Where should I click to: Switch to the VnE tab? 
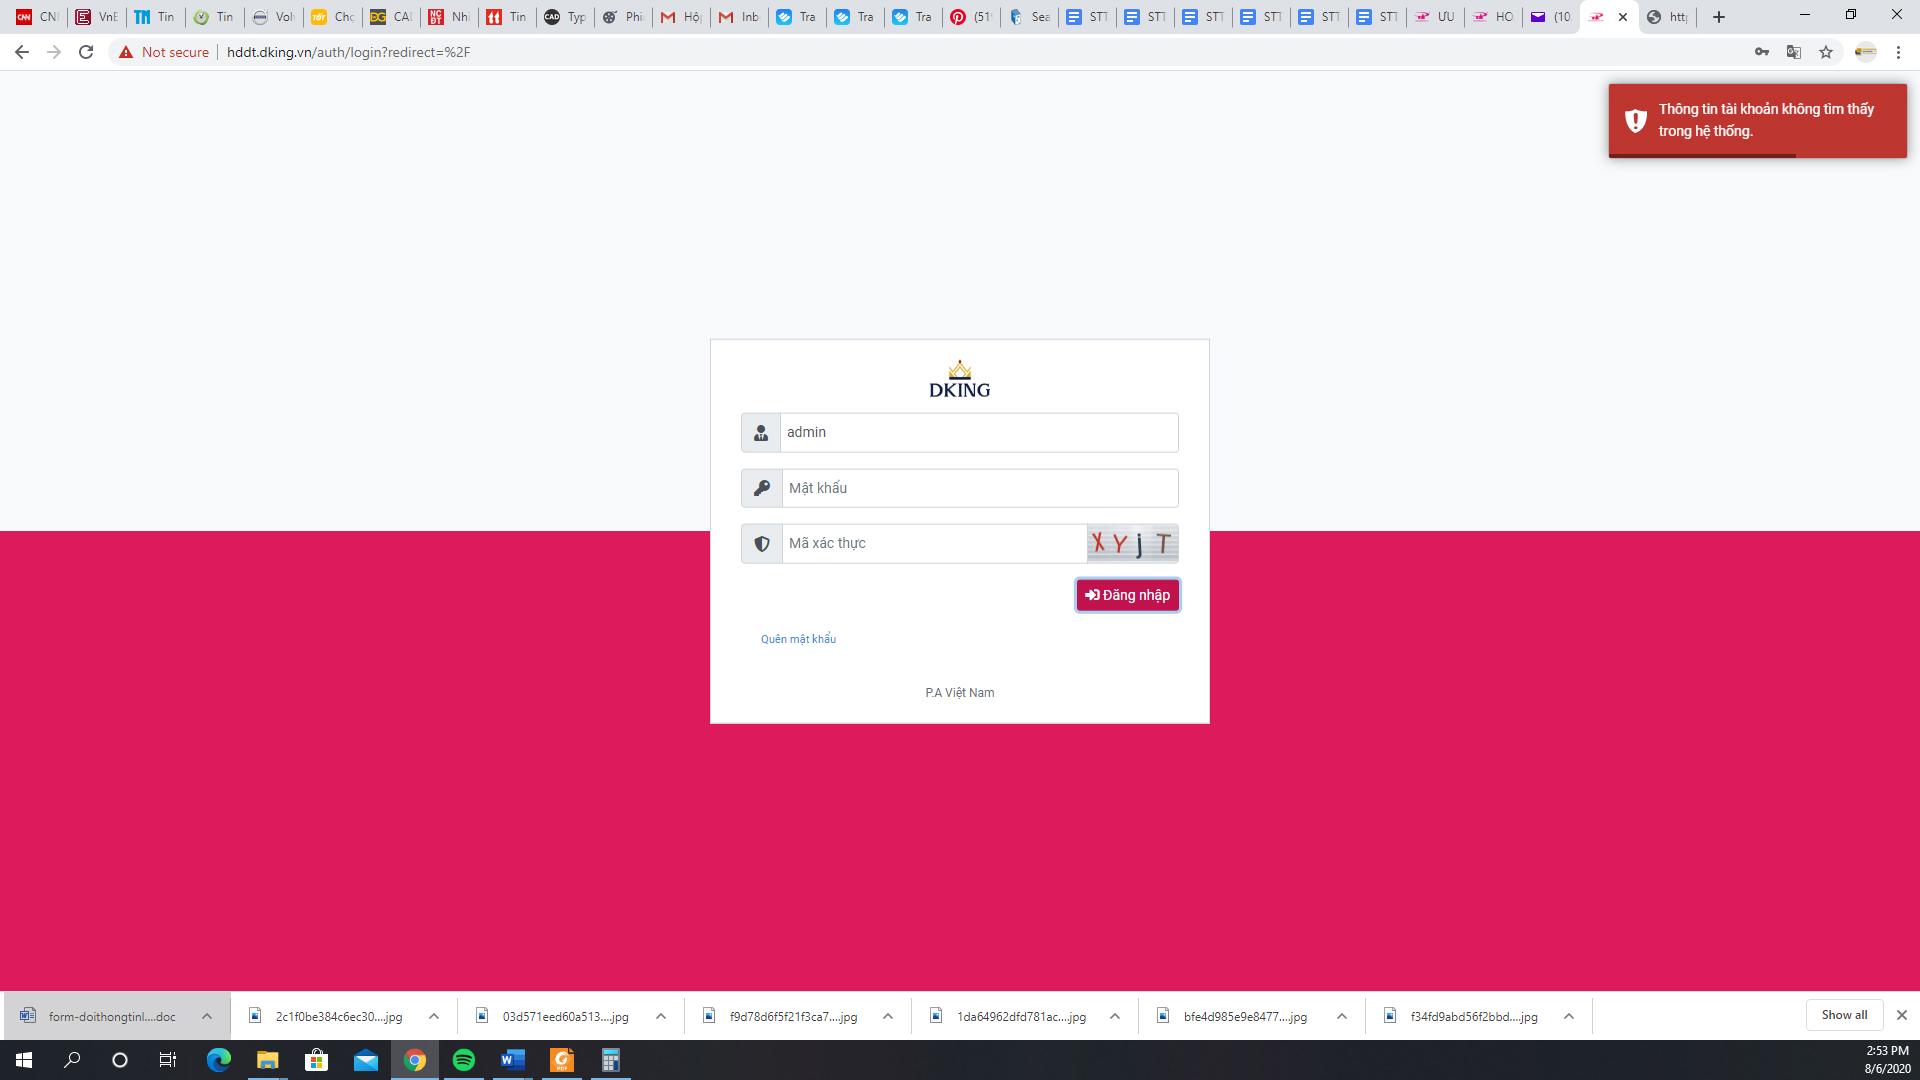click(x=96, y=17)
